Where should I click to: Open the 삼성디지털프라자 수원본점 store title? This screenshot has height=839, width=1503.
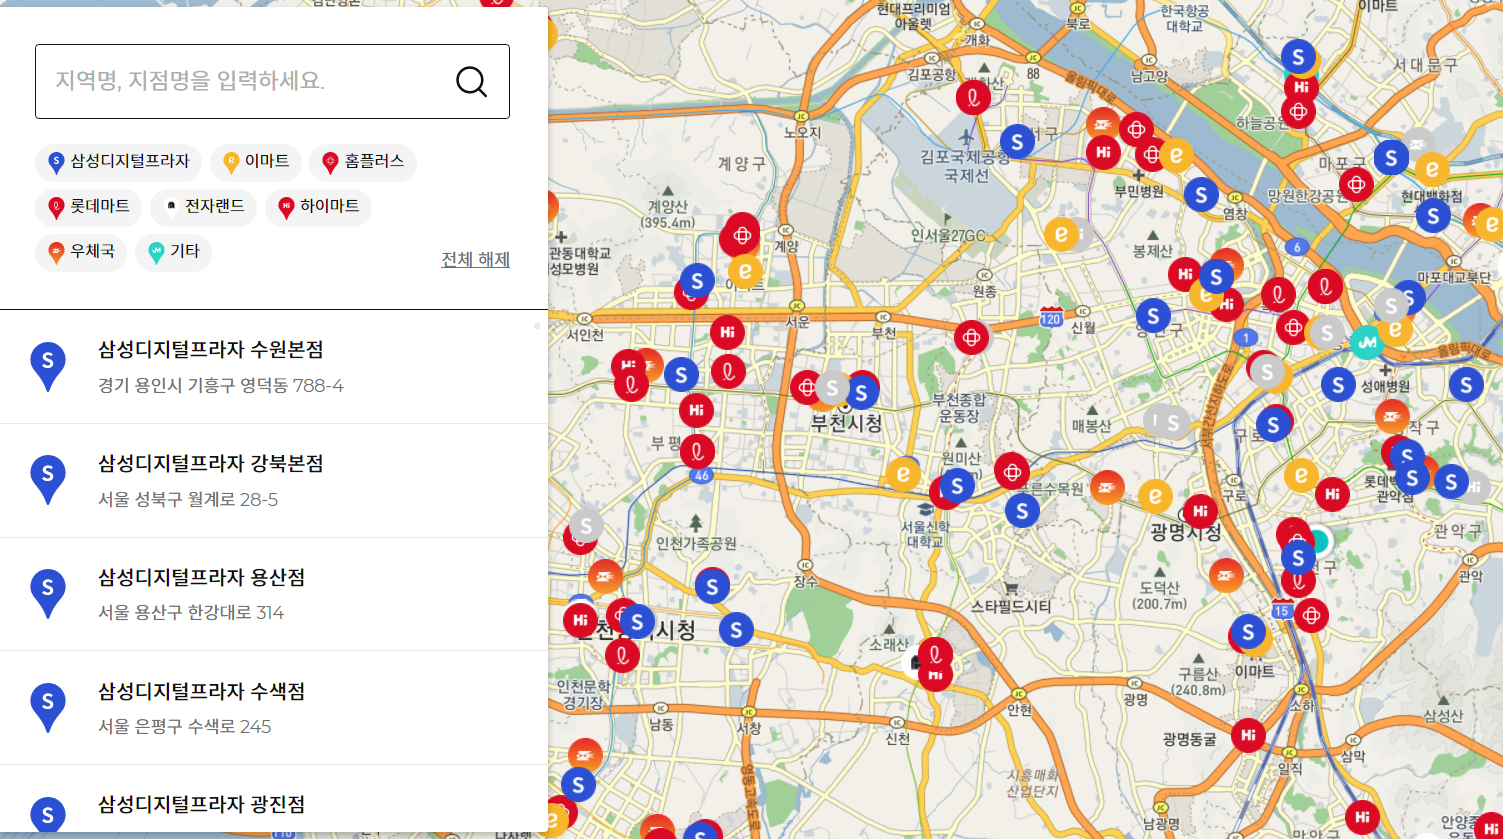[210, 350]
